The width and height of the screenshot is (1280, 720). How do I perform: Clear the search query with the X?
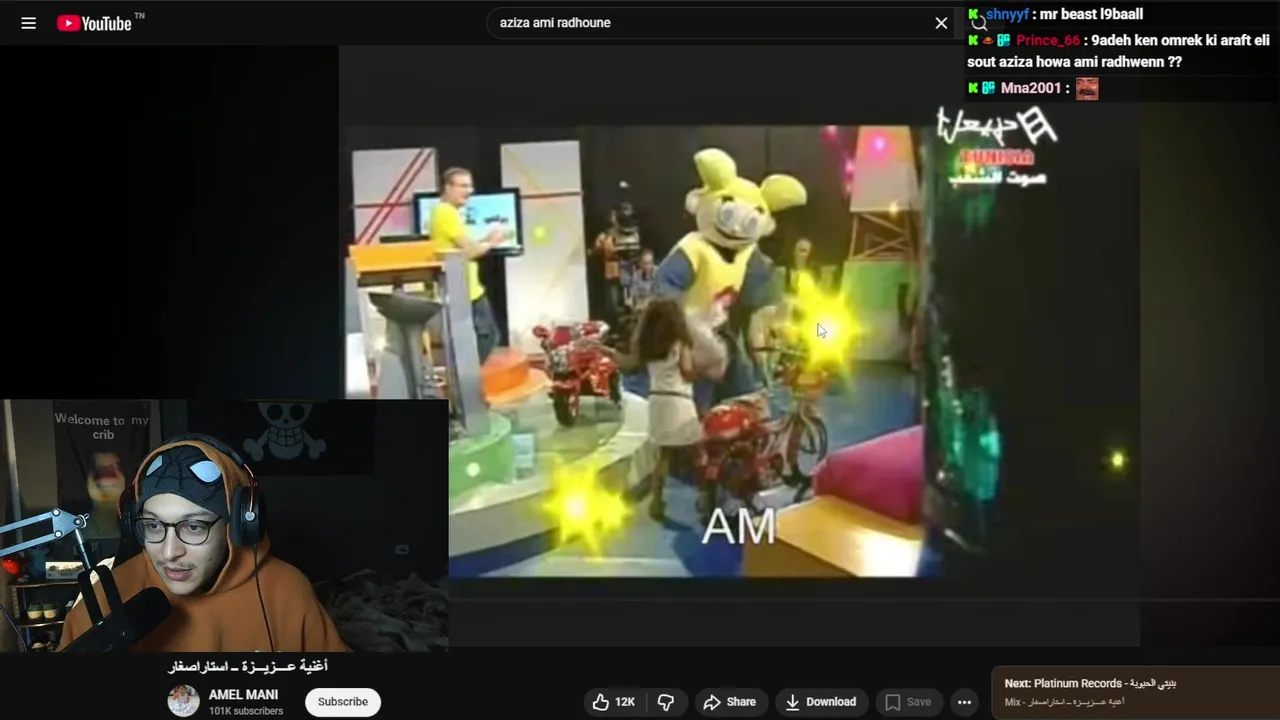(x=941, y=23)
